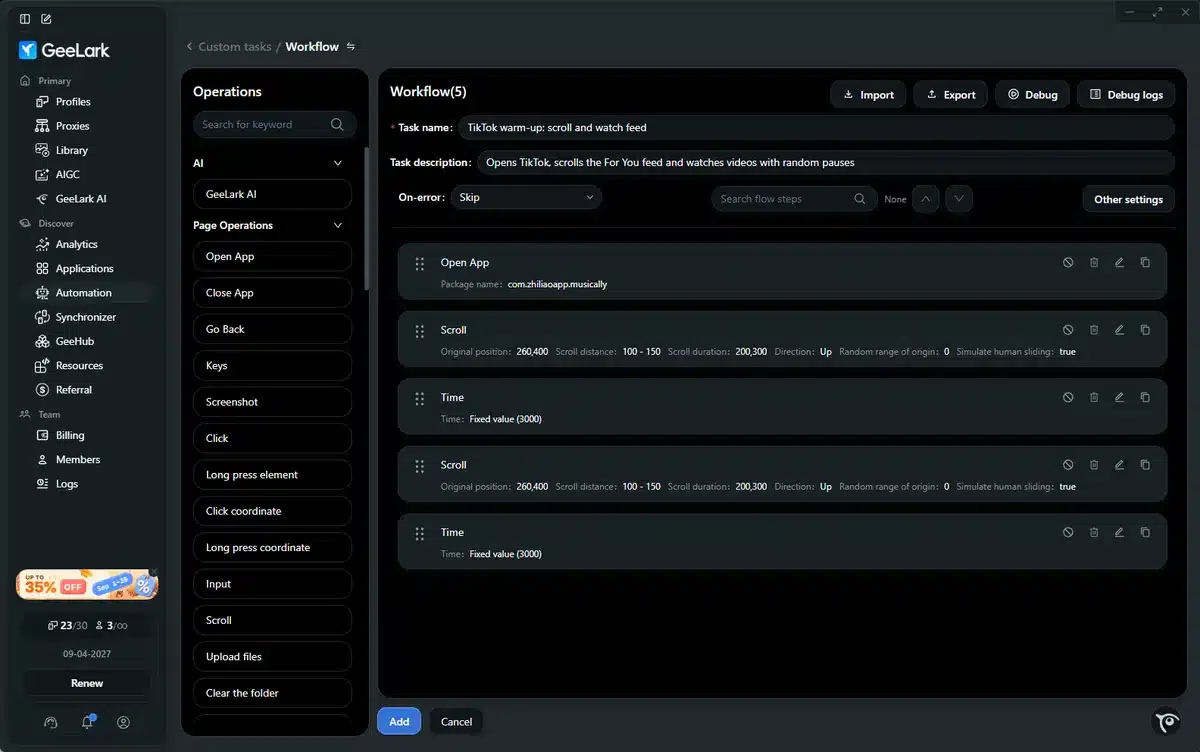Add the Upload files operation
Image resolution: width=1200 pixels, height=752 pixels.
pos(272,657)
